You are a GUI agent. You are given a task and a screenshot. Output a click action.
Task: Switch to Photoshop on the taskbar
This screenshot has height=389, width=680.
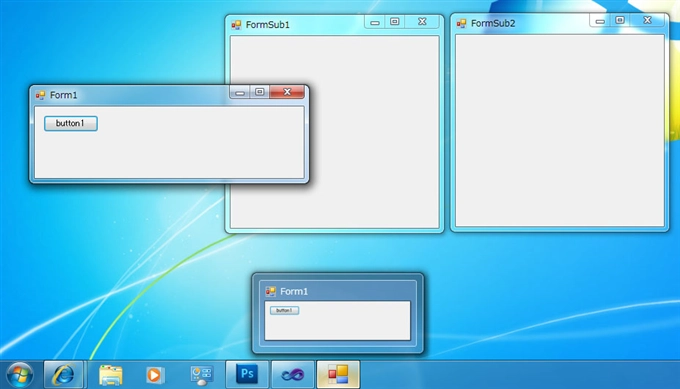point(247,374)
